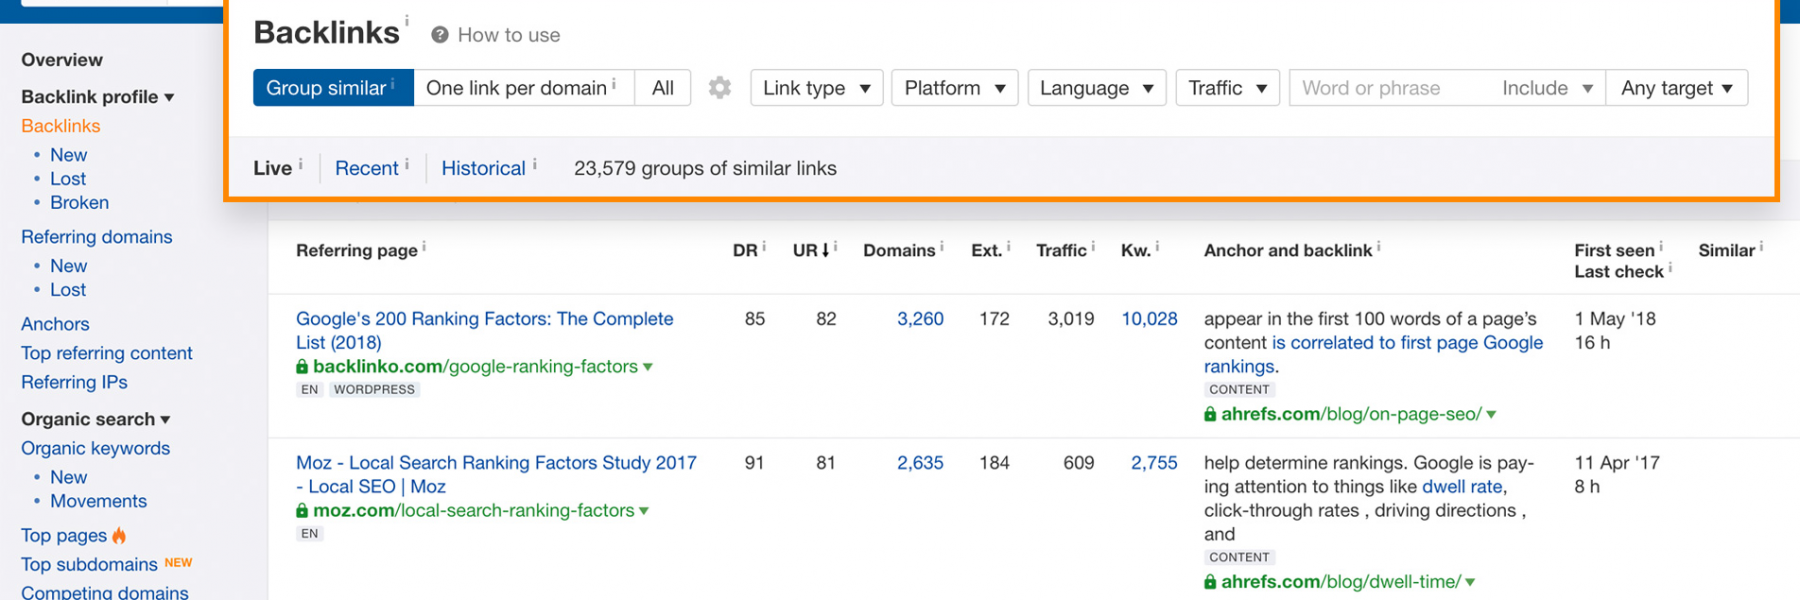
Task: Click the flame icon next to Top pages
Action: (119, 535)
